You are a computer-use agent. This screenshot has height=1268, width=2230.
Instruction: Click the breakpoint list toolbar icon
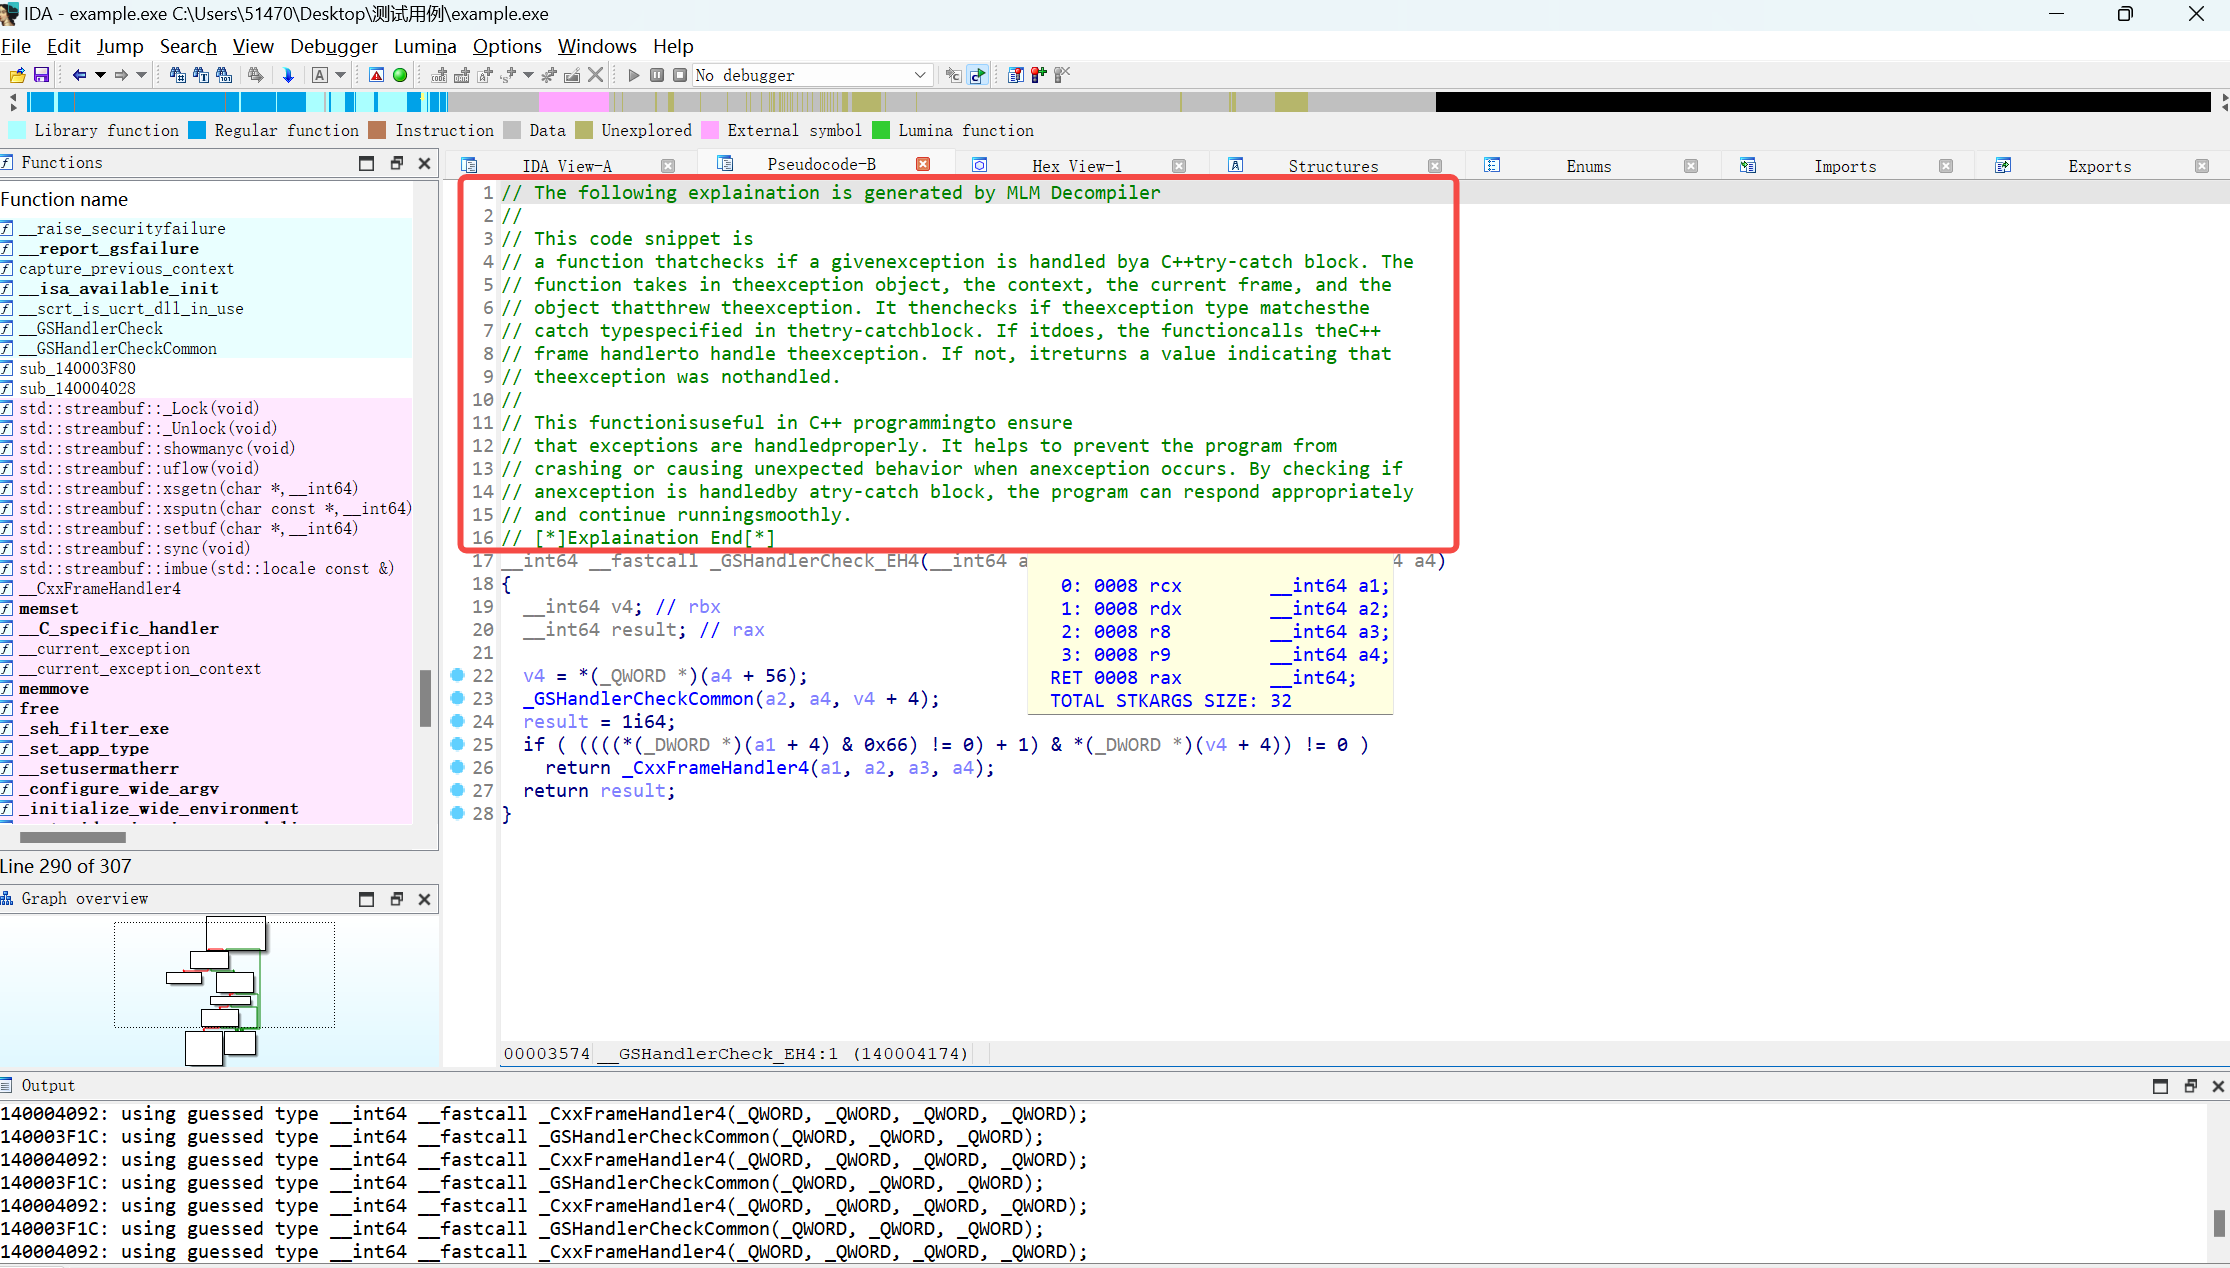[x=1015, y=75]
